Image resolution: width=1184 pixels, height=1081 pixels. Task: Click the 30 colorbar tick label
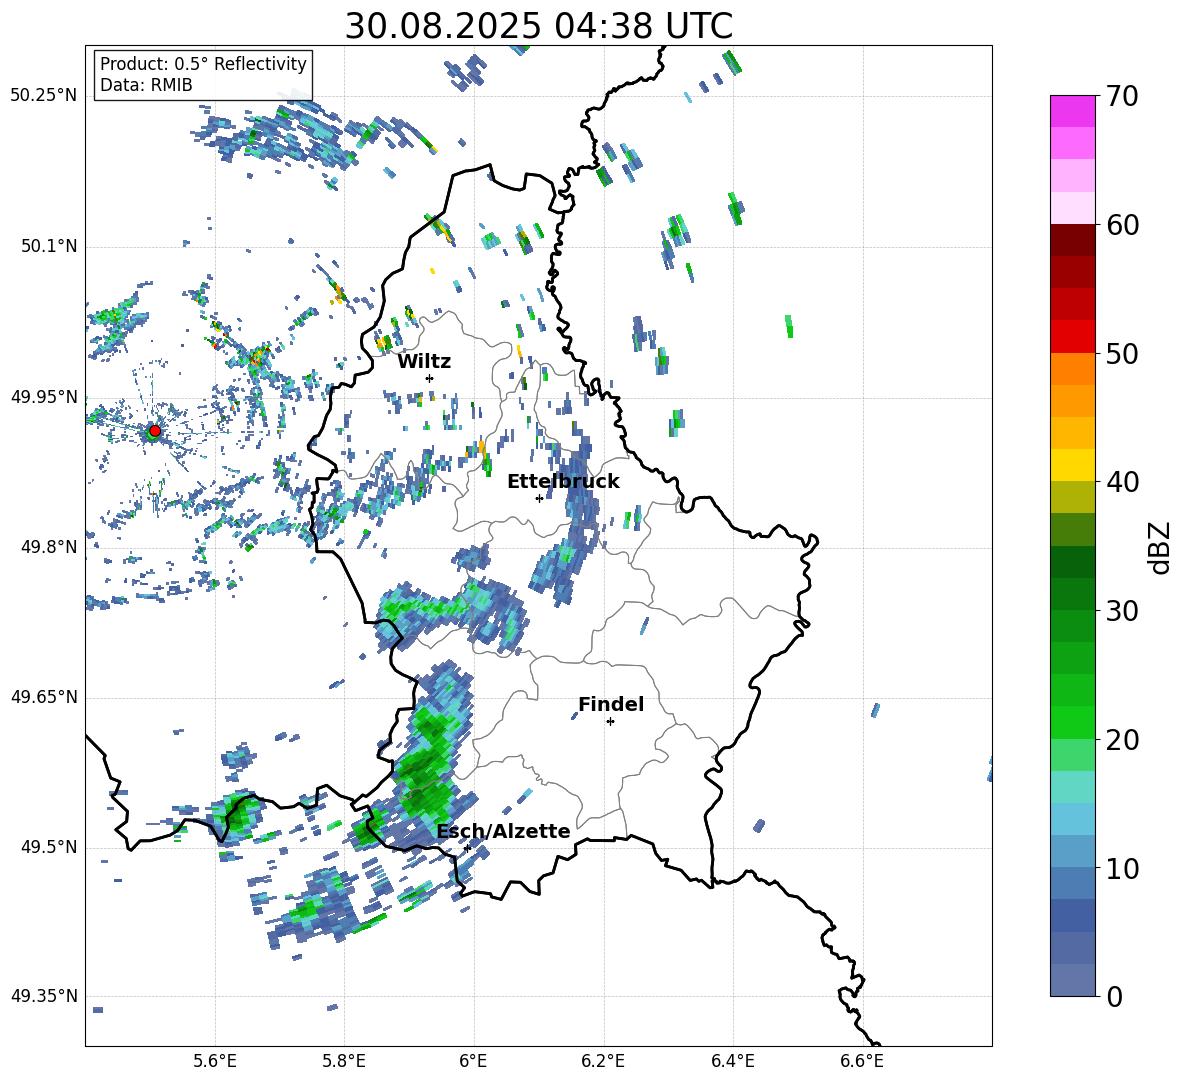[x=1122, y=611]
